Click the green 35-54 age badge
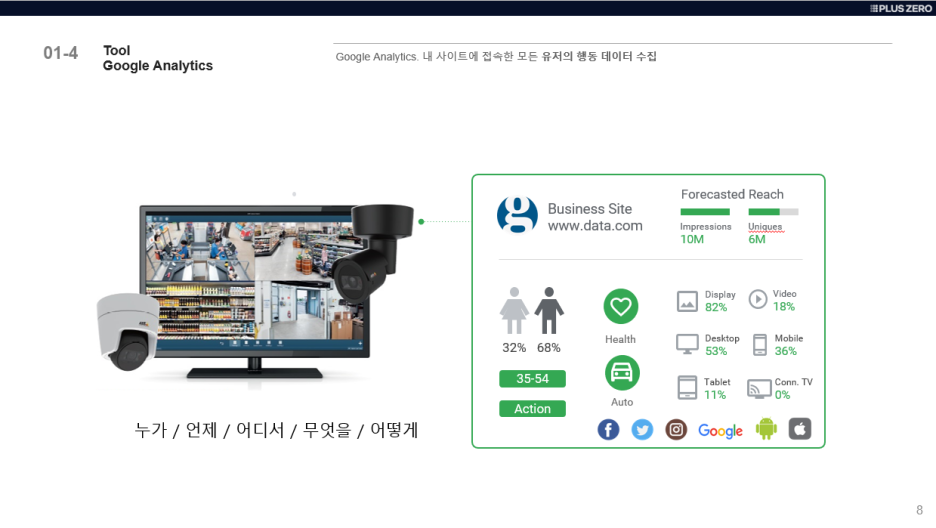The image size is (936, 528). point(532,379)
